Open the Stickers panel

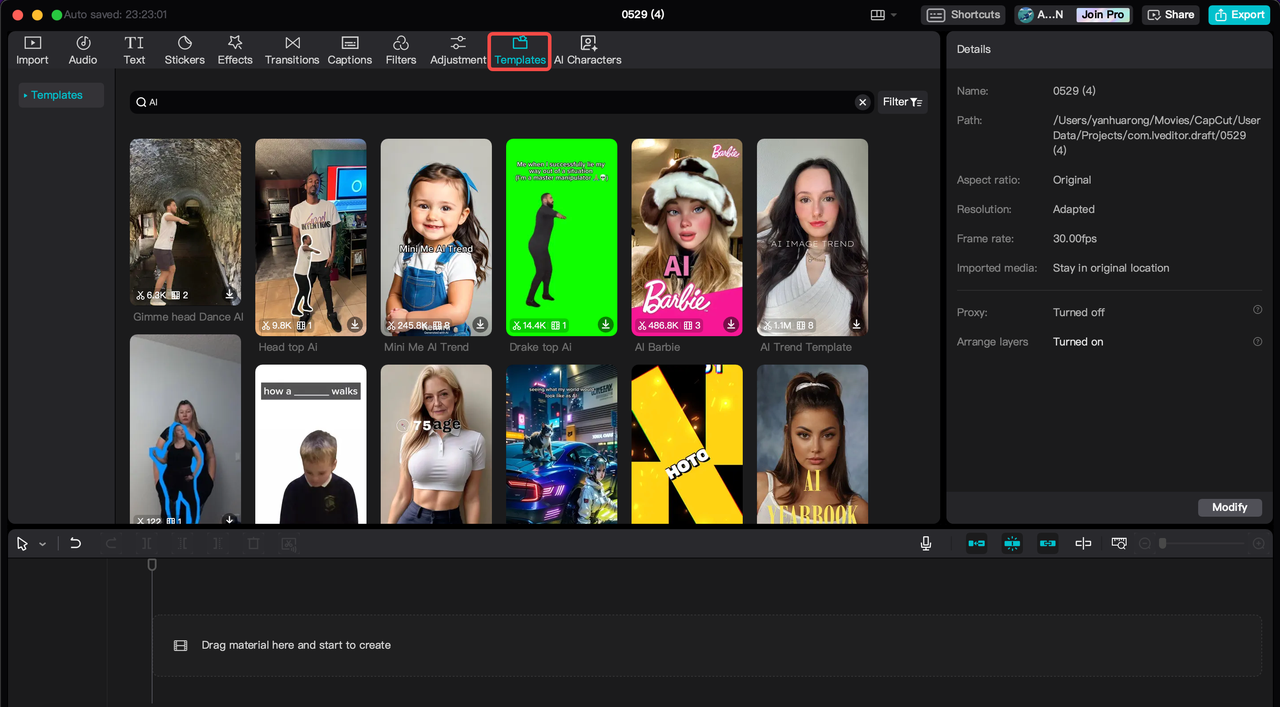pyautogui.click(x=184, y=51)
